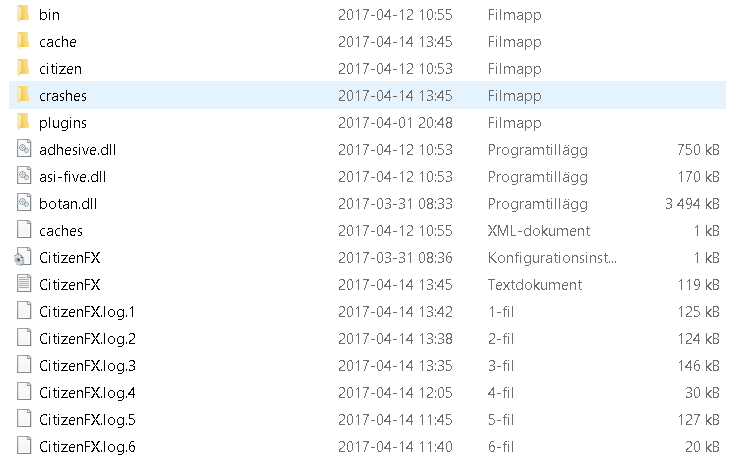739x463 pixels.
Task: Click the botan.dll file icon
Action: [24, 203]
